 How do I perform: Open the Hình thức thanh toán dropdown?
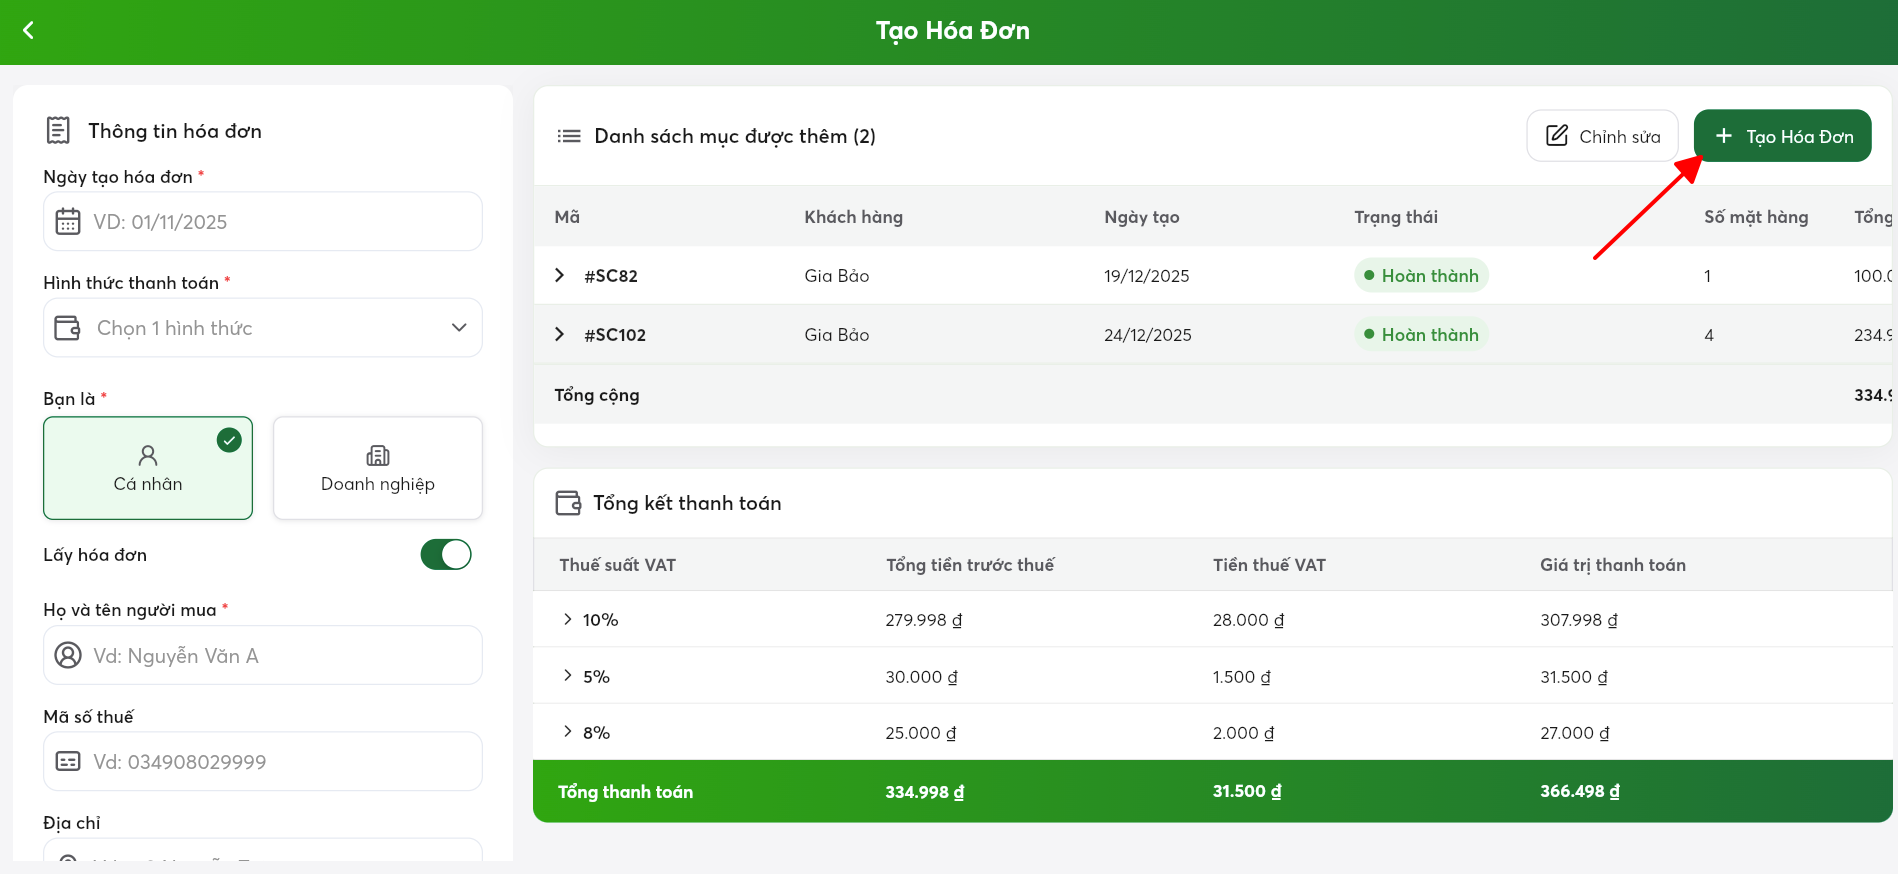pyautogui.click(x=263, y=328)
